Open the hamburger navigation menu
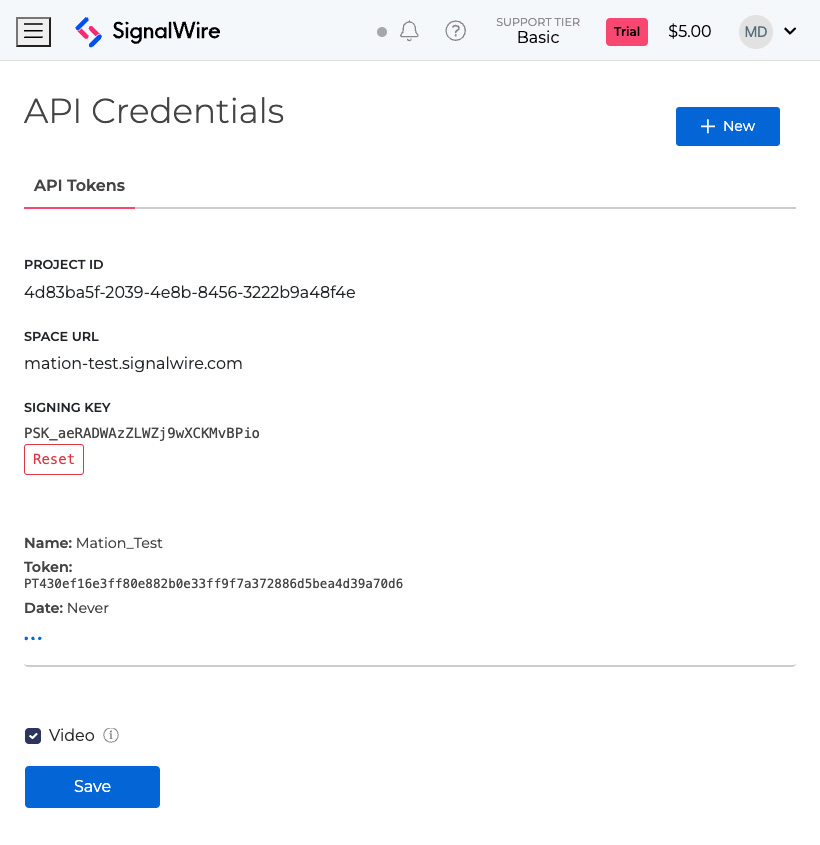 [x=33, y=32]
